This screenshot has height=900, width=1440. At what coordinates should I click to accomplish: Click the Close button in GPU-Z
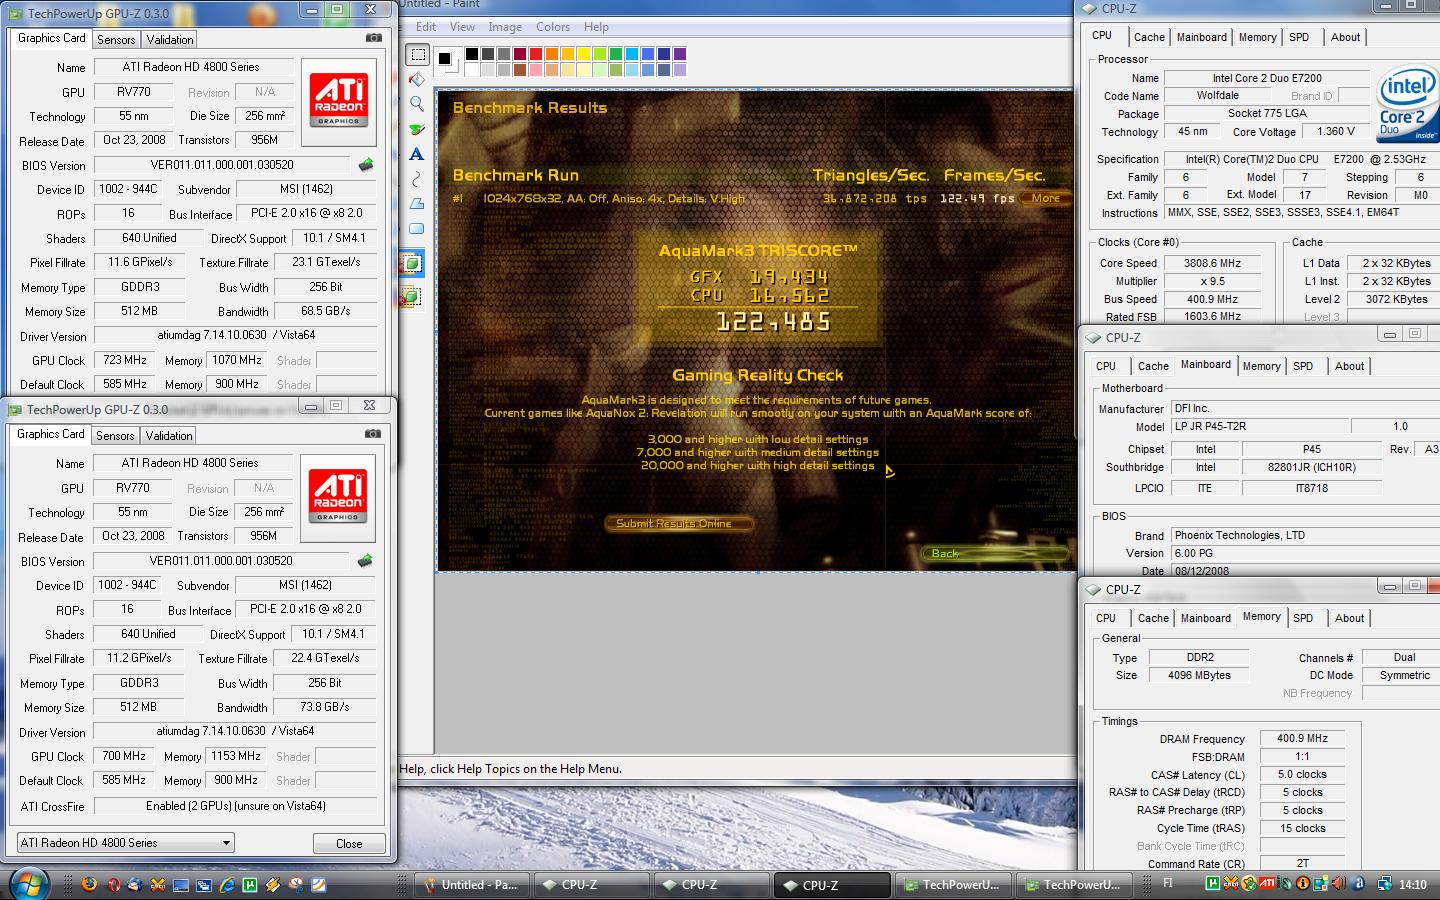349,843
